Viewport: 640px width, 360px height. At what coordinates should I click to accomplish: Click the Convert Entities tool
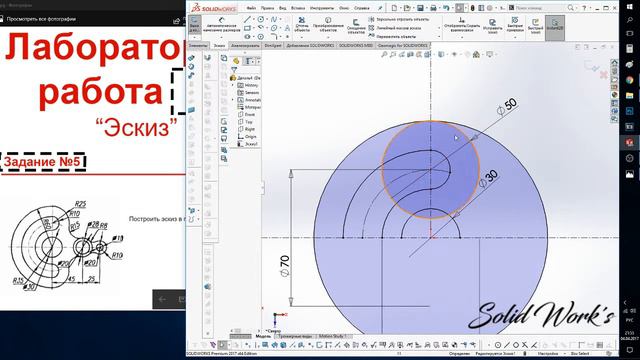pos(328,24)
